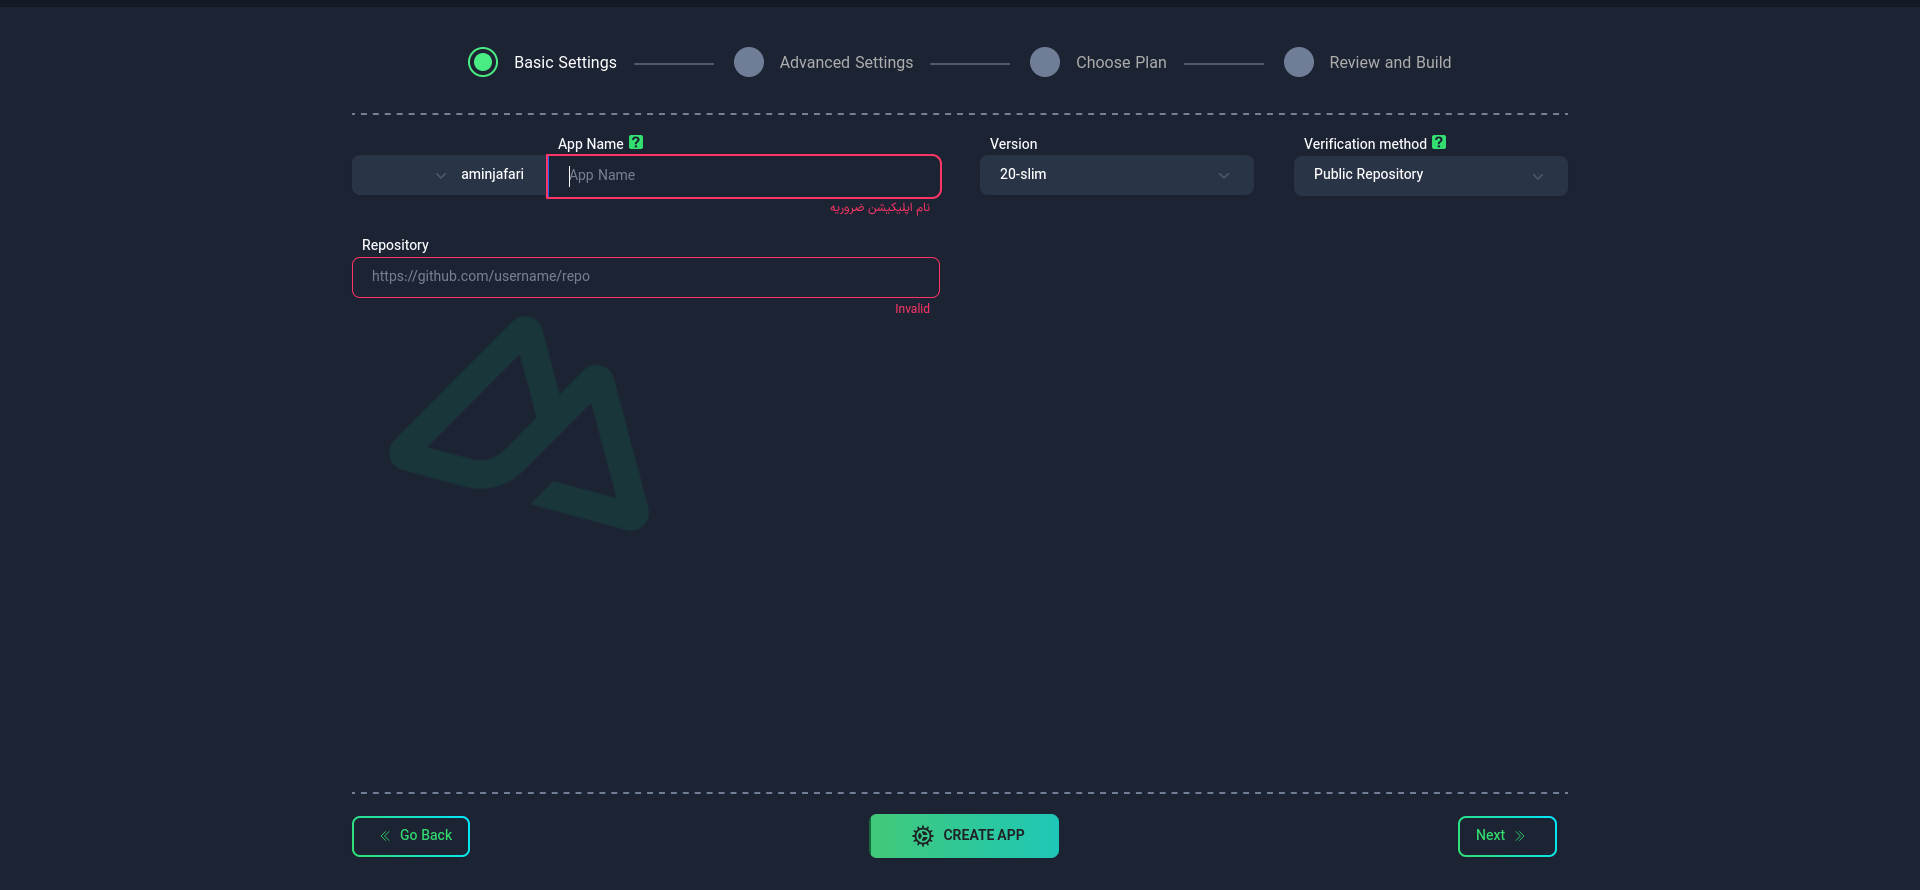Image resolution: width=1920 pixels, height=890 pixels.
Task: Click the Verification method help icon
Action: (1439, 143)
